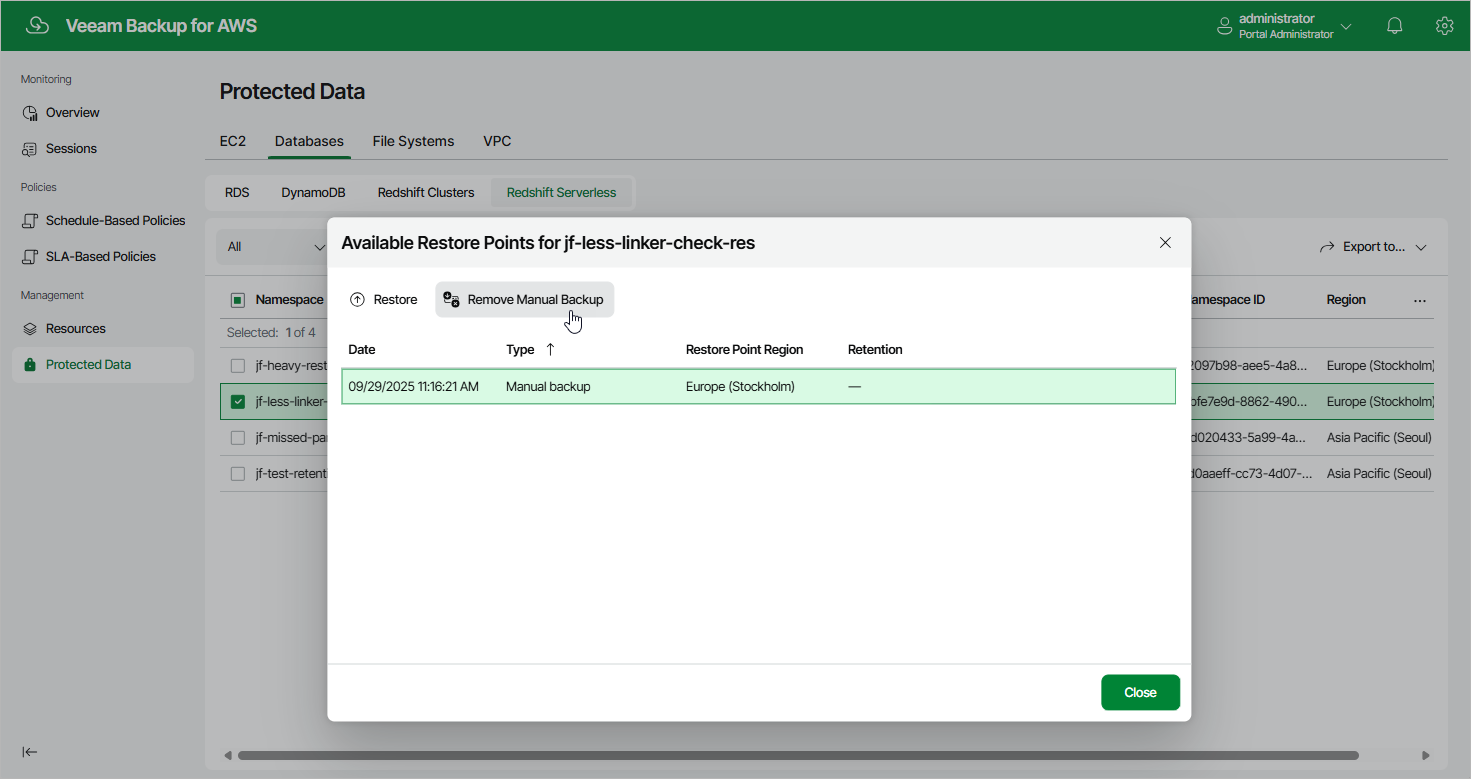
Task: Check the jf-test-retent row checkbox
Action: pos(238,474)
